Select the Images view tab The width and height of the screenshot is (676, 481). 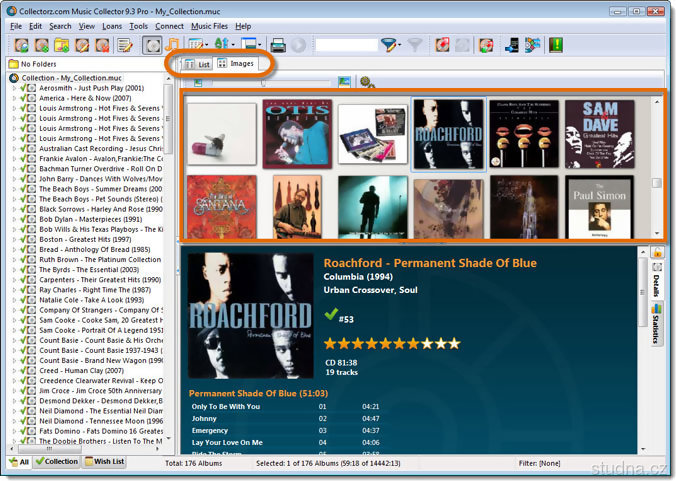[236, 64]
